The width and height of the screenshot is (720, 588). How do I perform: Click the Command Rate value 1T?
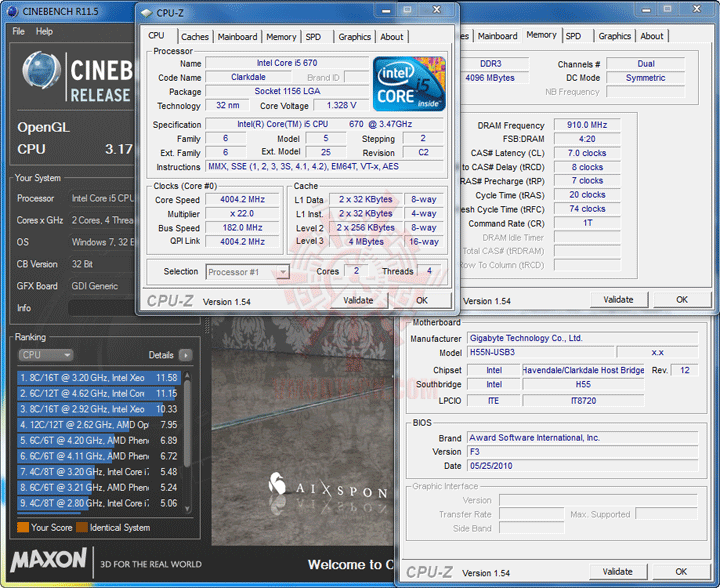pyautogui.click(x=587, y=223)
